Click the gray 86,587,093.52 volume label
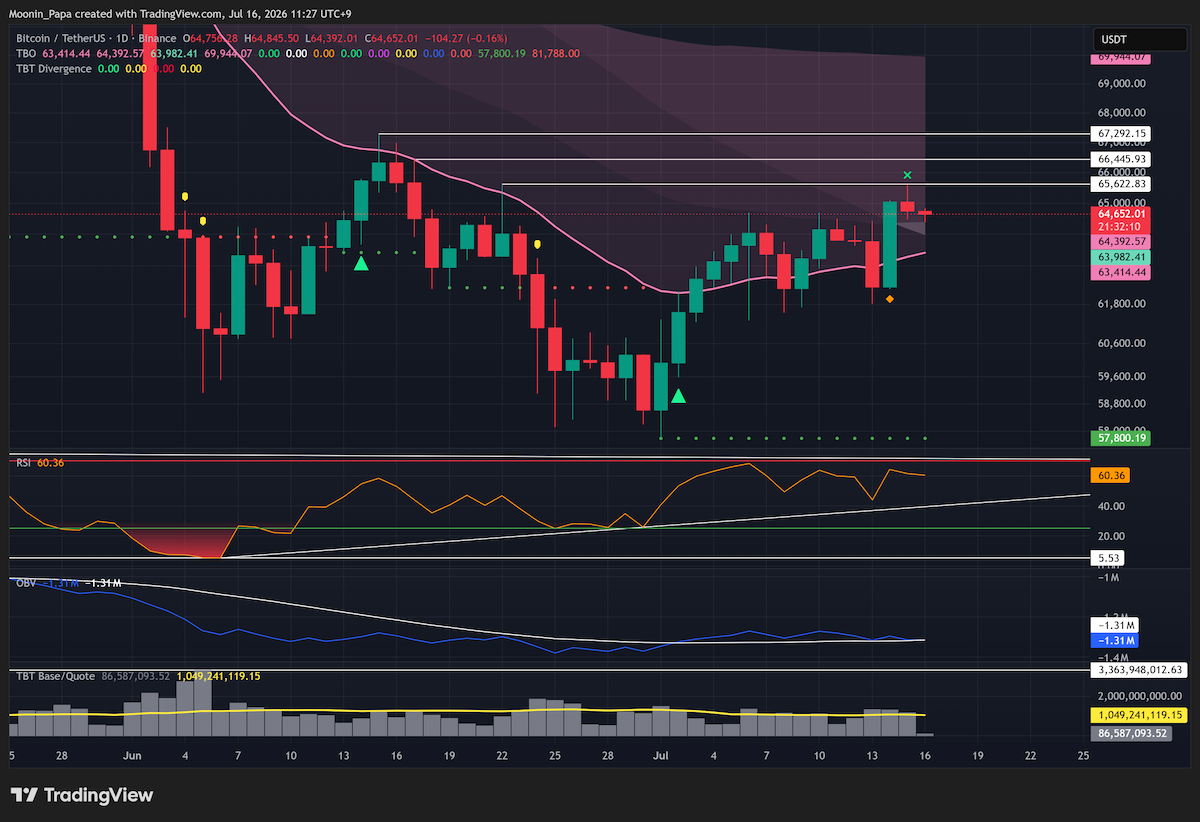Viewport: 1200px width, 822px height. pos(1131,733)
